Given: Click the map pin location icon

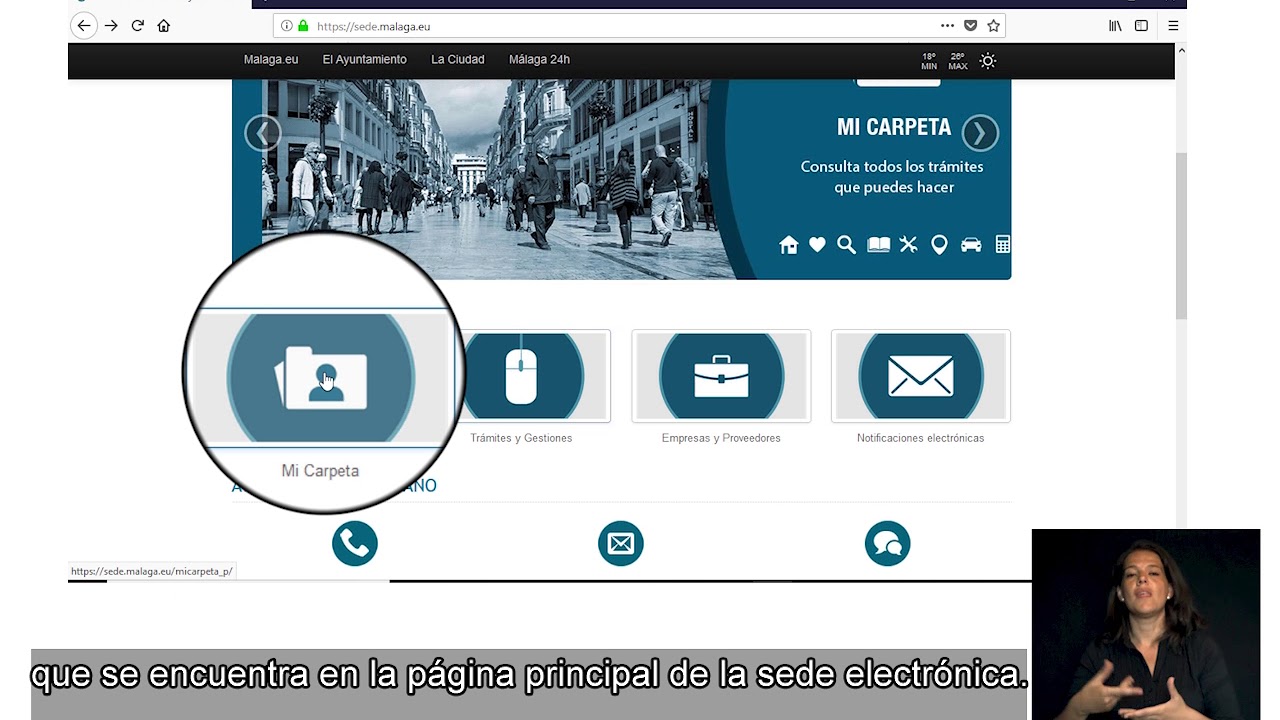Looking at the screenshot, I should coord(939,244).
